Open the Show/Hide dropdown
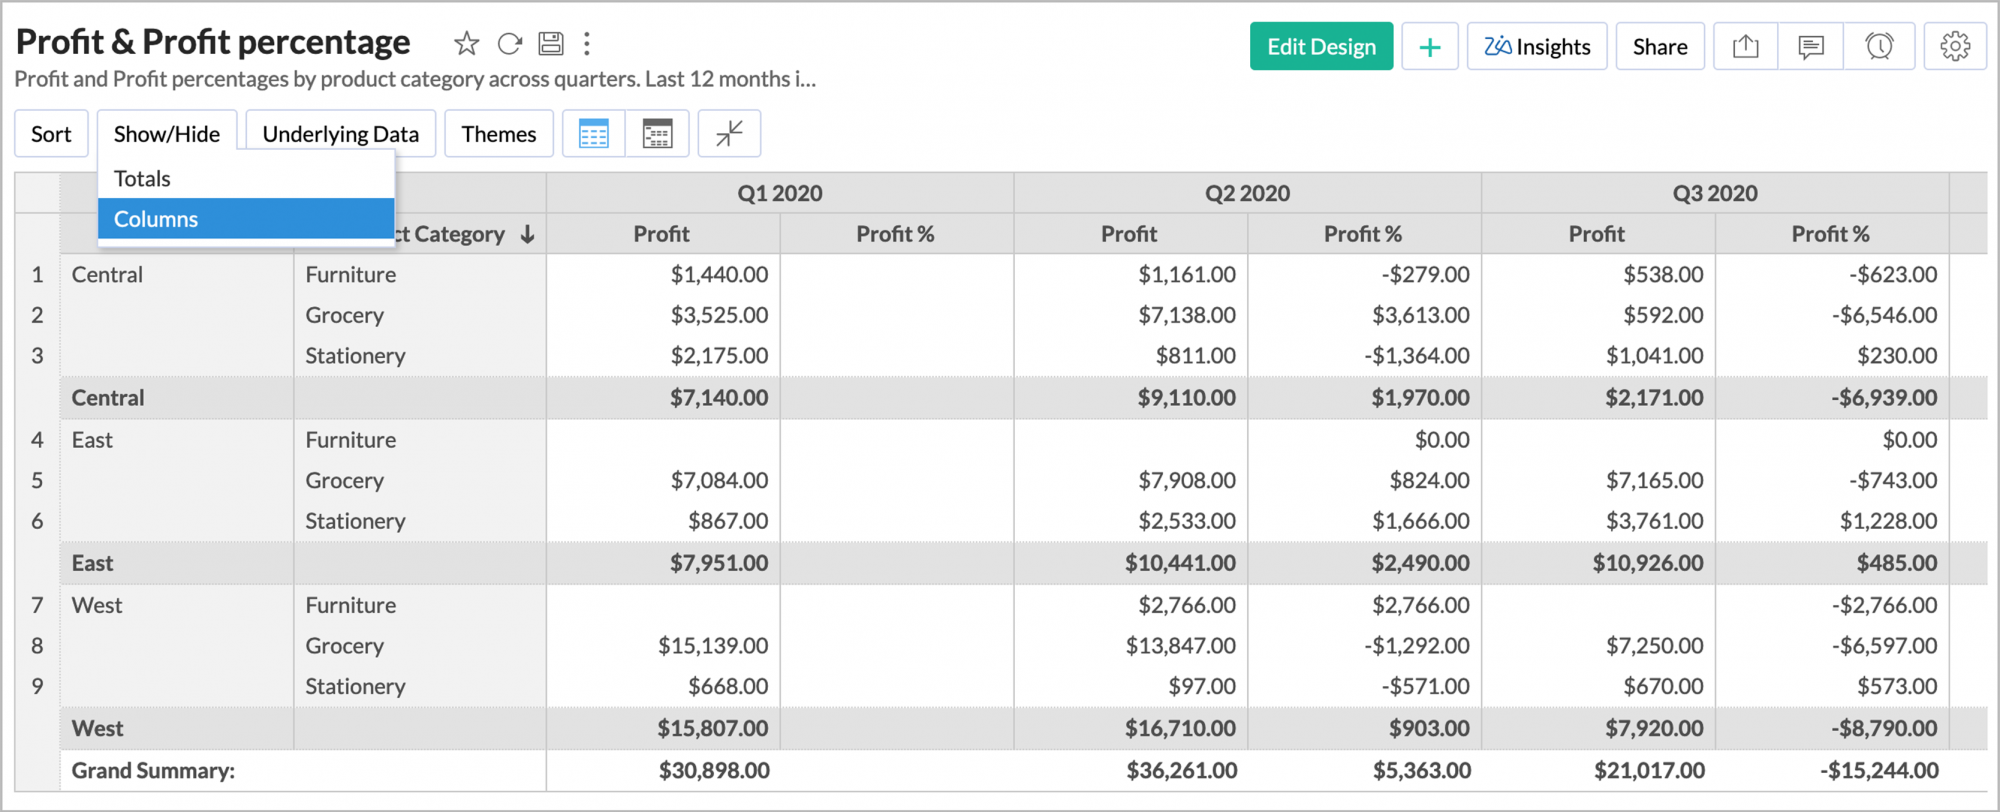This screenshot has height=812, width=2000. [167, 134]
